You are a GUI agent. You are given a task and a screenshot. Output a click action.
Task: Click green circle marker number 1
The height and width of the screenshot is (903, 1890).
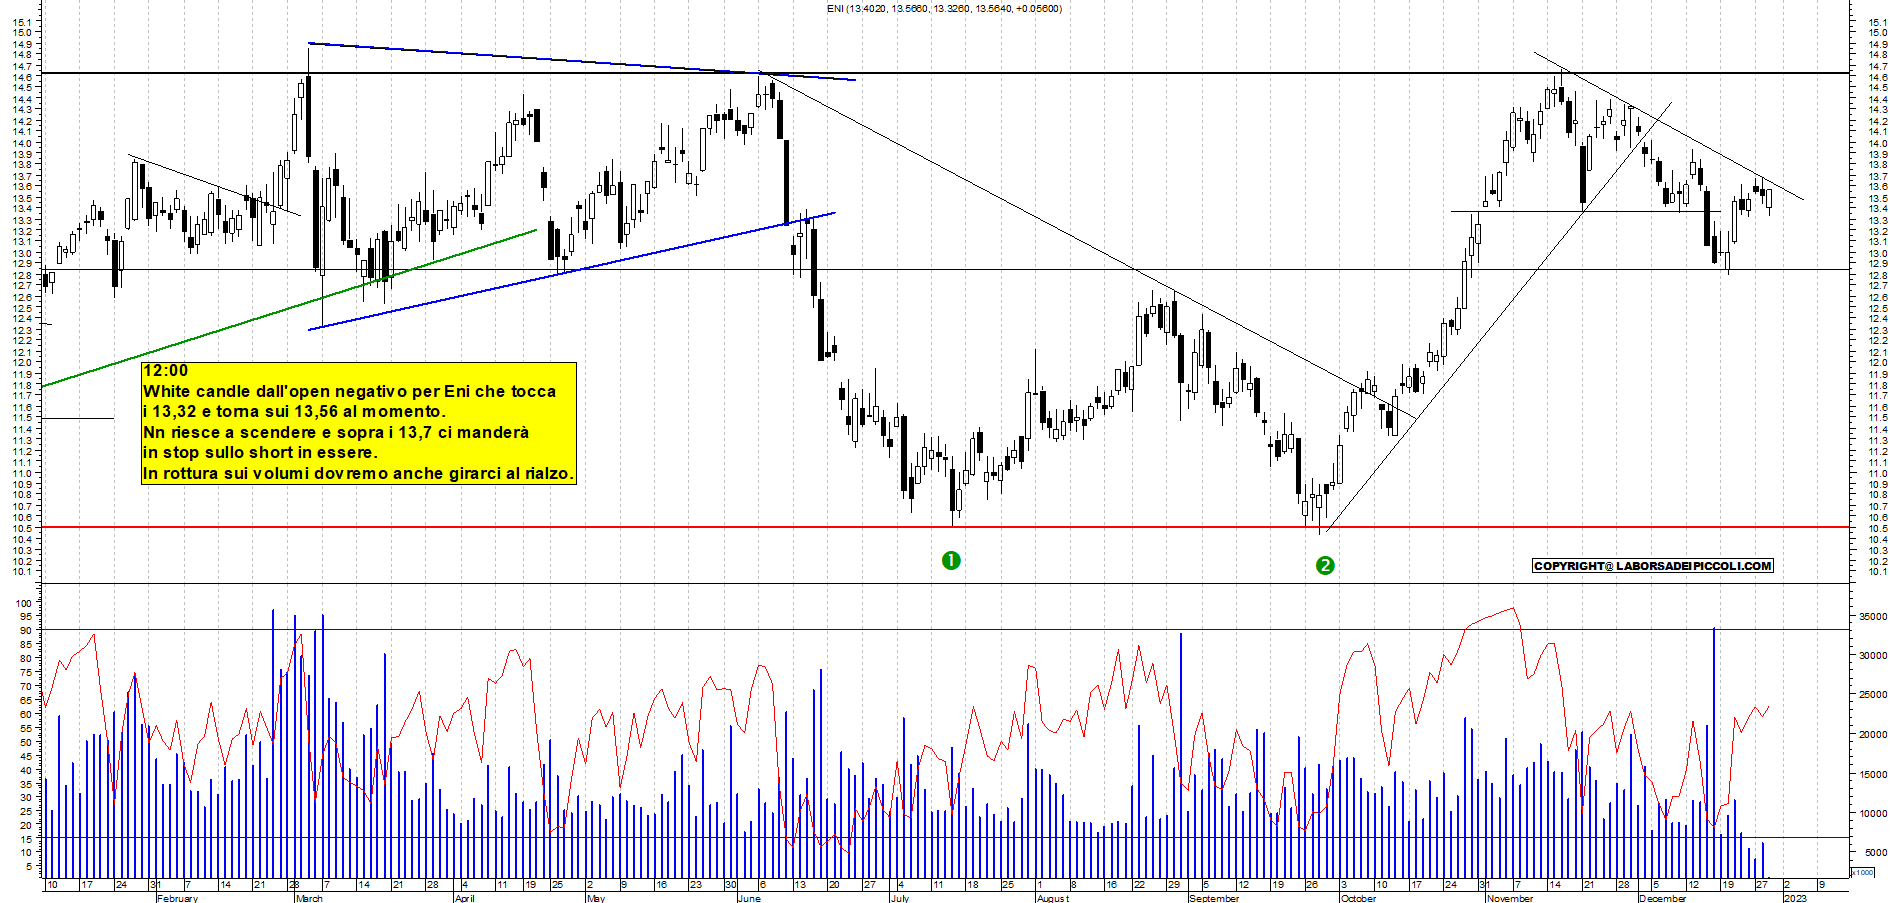pyautogui.click(x=951, y=561)
